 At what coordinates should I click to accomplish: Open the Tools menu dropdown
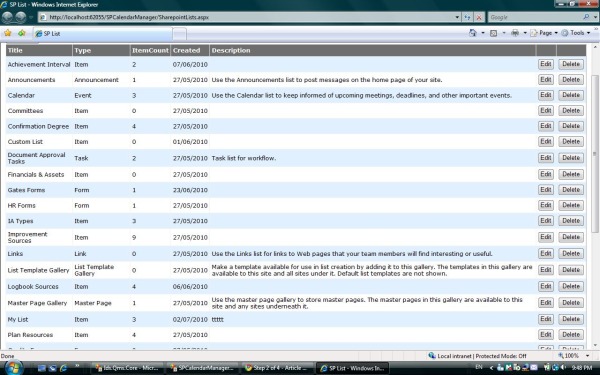576,33
